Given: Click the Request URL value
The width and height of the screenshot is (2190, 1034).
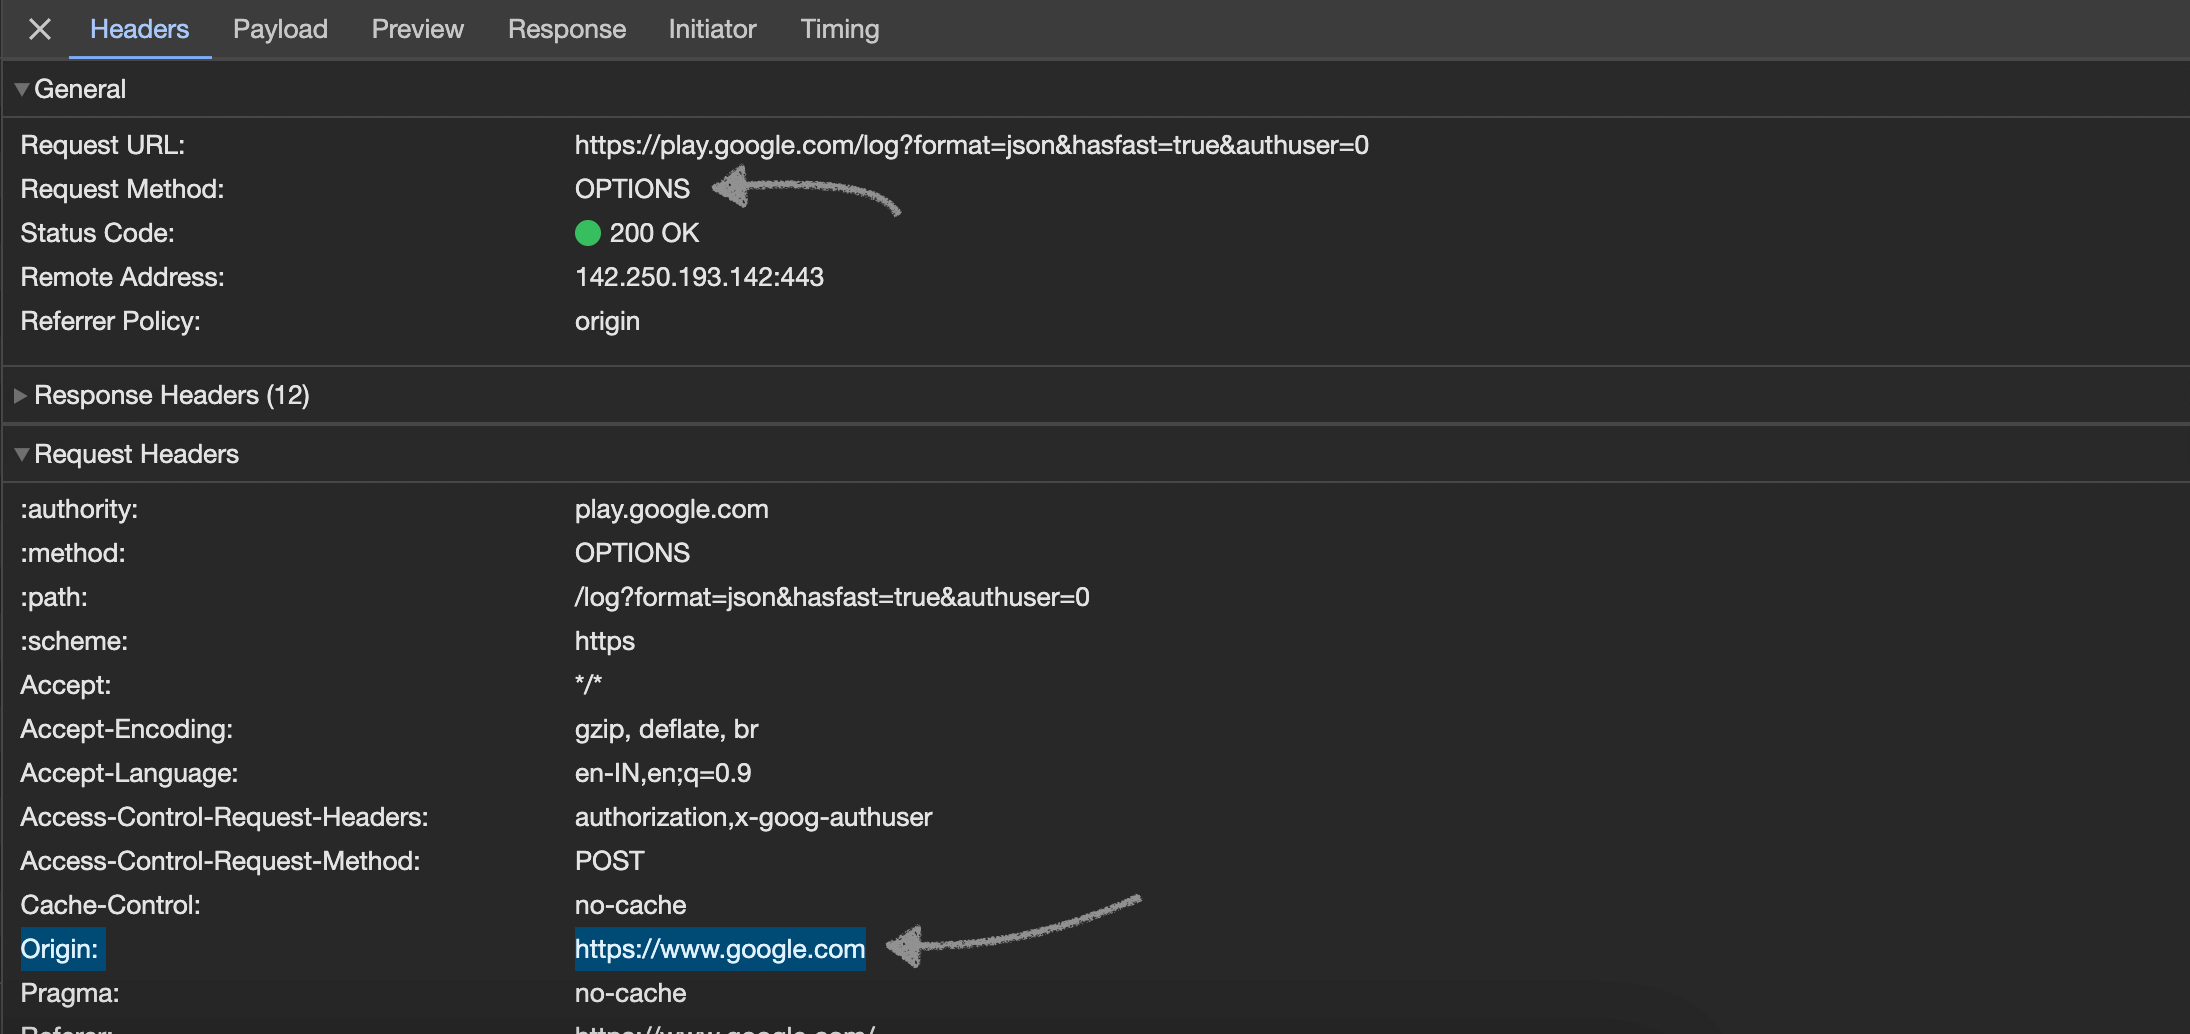Looking at the screenshot, I should click(x=971, y=145).
